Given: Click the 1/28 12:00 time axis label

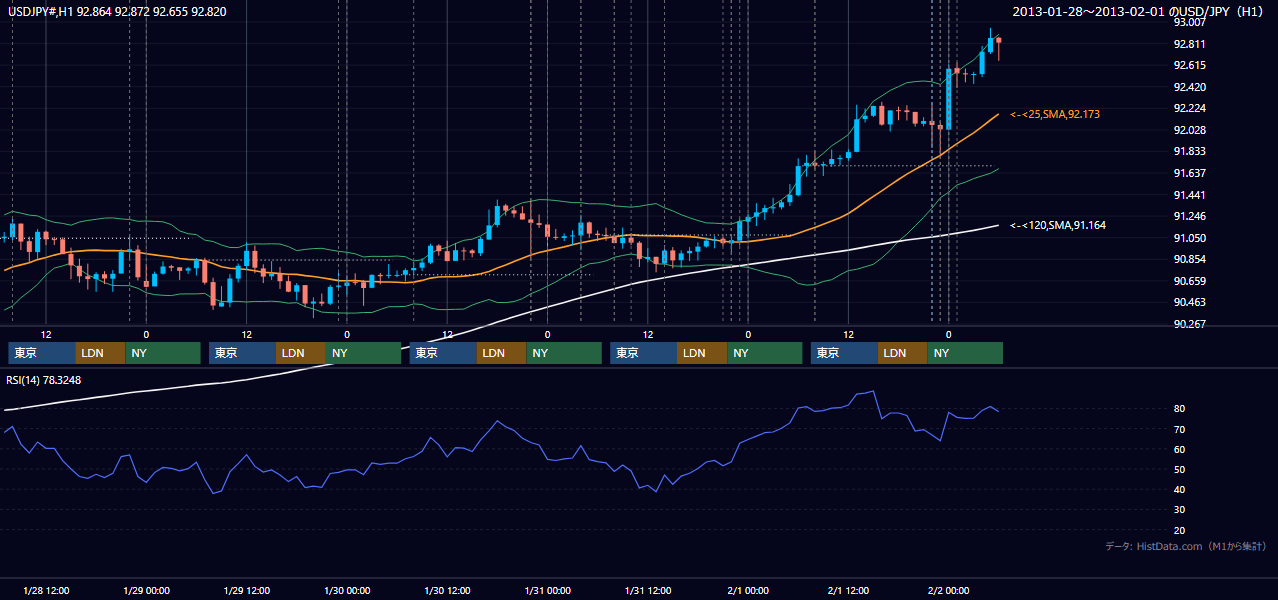Looking at the screenshot, I should (x=45, y=591).
